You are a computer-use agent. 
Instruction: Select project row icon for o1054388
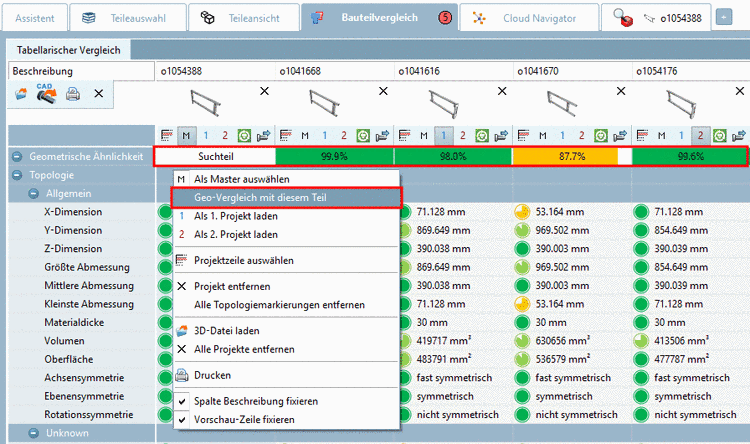click(x=166, y=136)
